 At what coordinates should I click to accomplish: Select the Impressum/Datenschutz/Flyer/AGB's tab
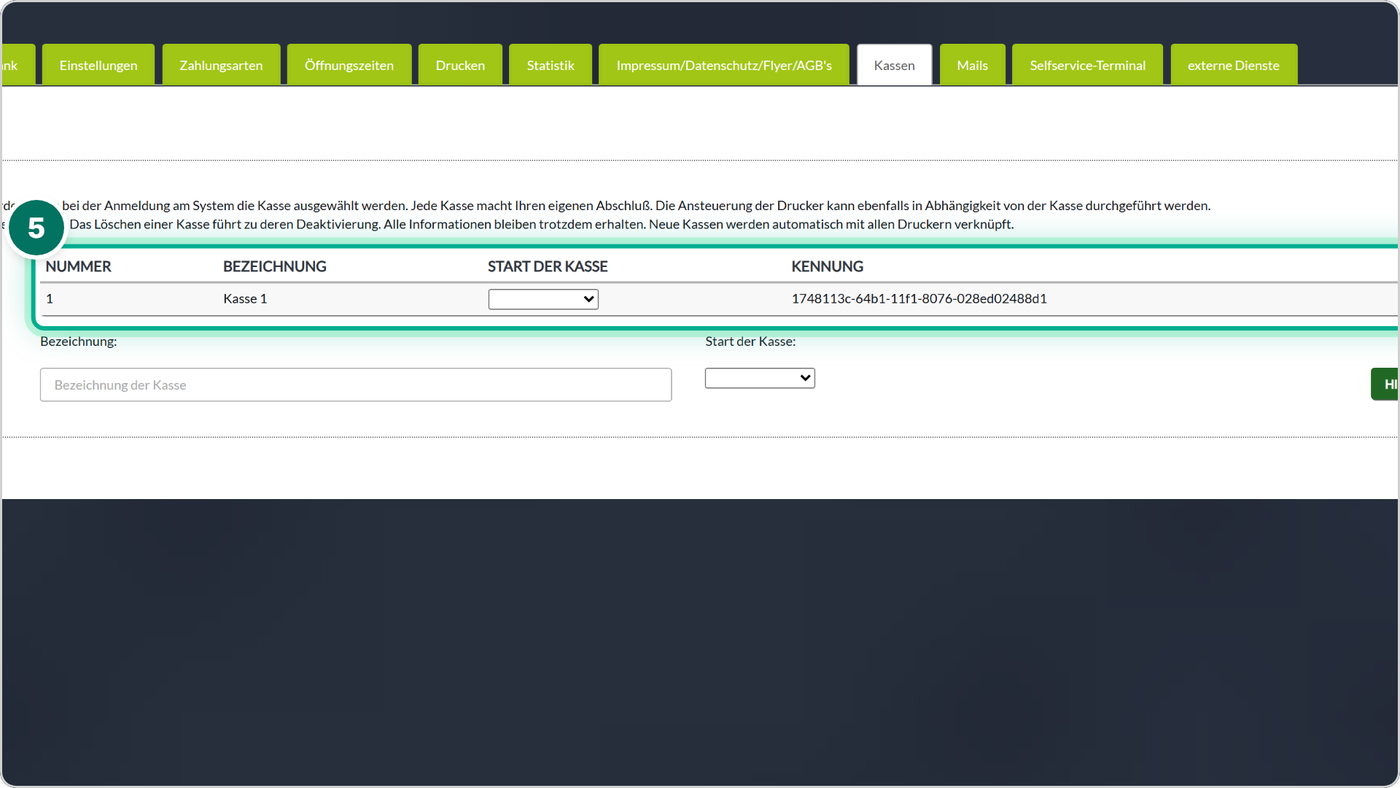[724, 65]
